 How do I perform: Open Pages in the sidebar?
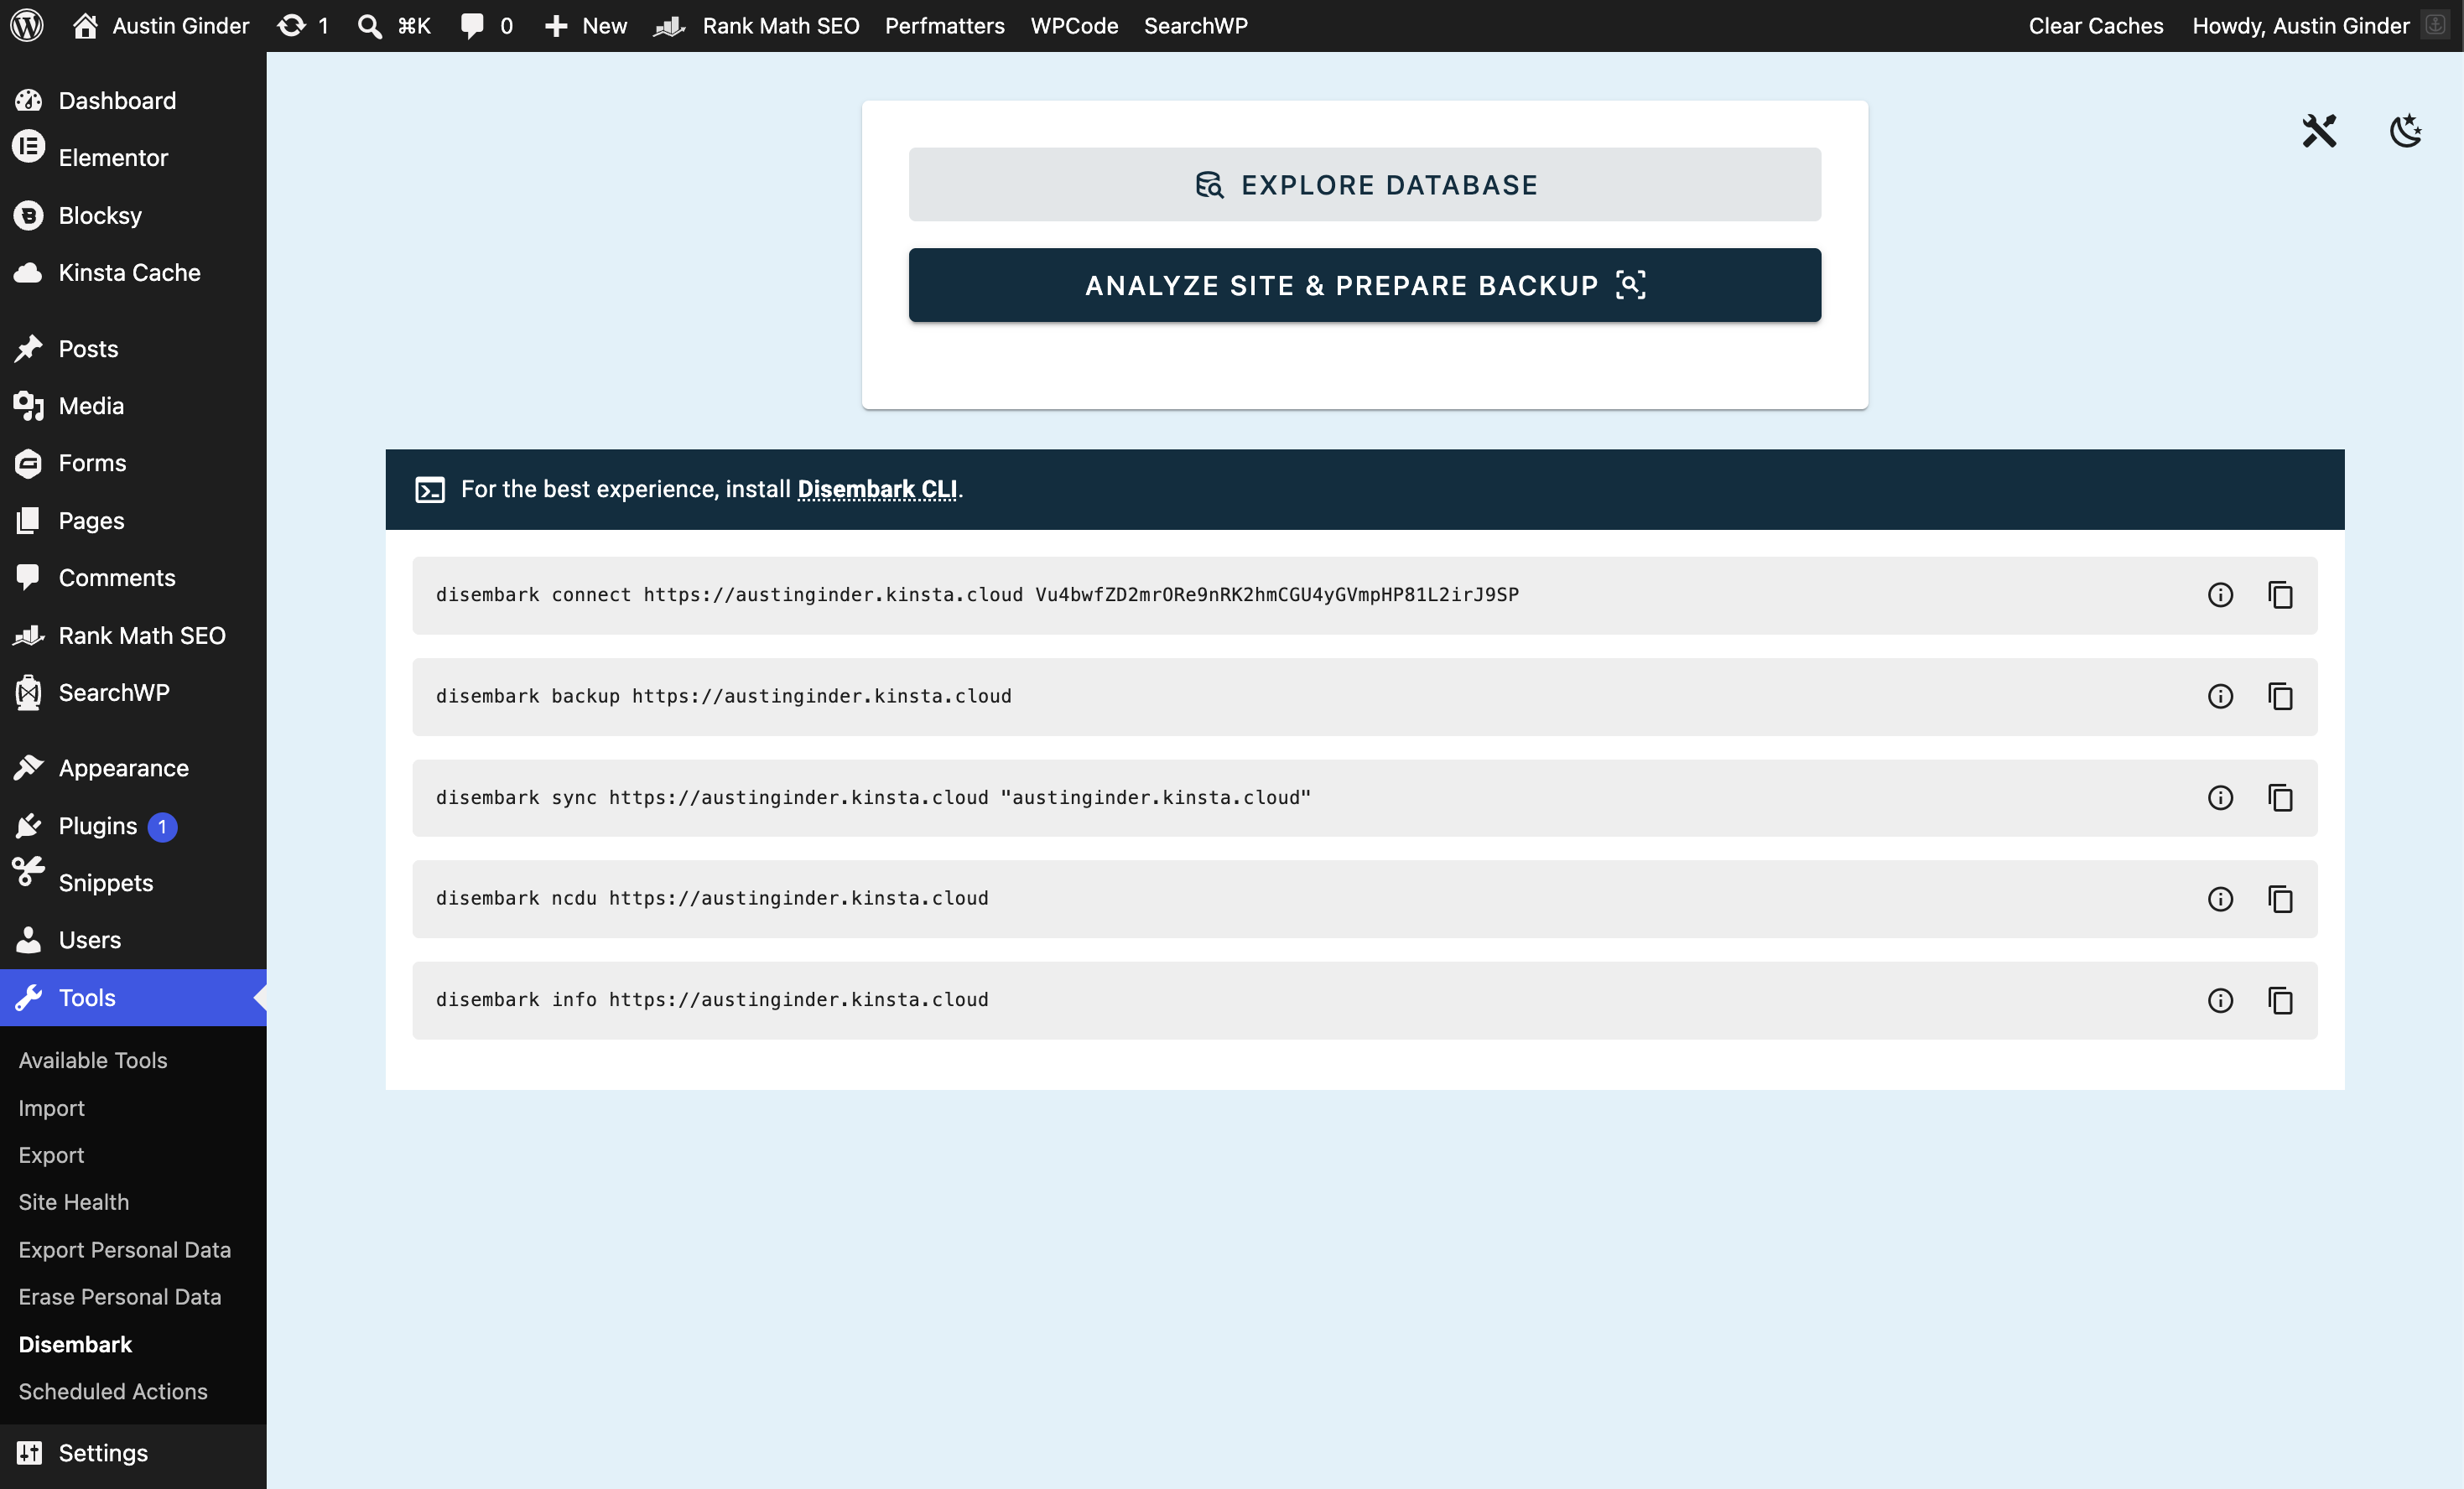click(133, 520)
